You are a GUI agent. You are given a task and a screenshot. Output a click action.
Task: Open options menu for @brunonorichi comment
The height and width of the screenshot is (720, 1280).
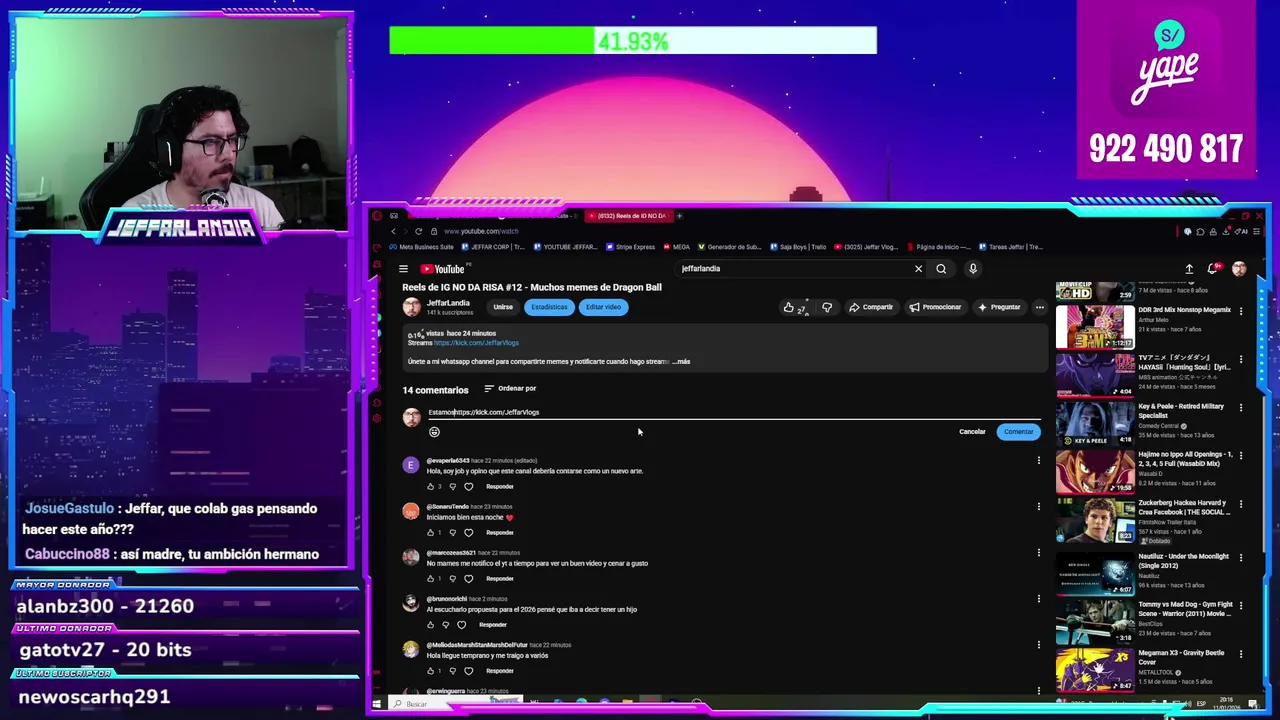[1038, 599]
